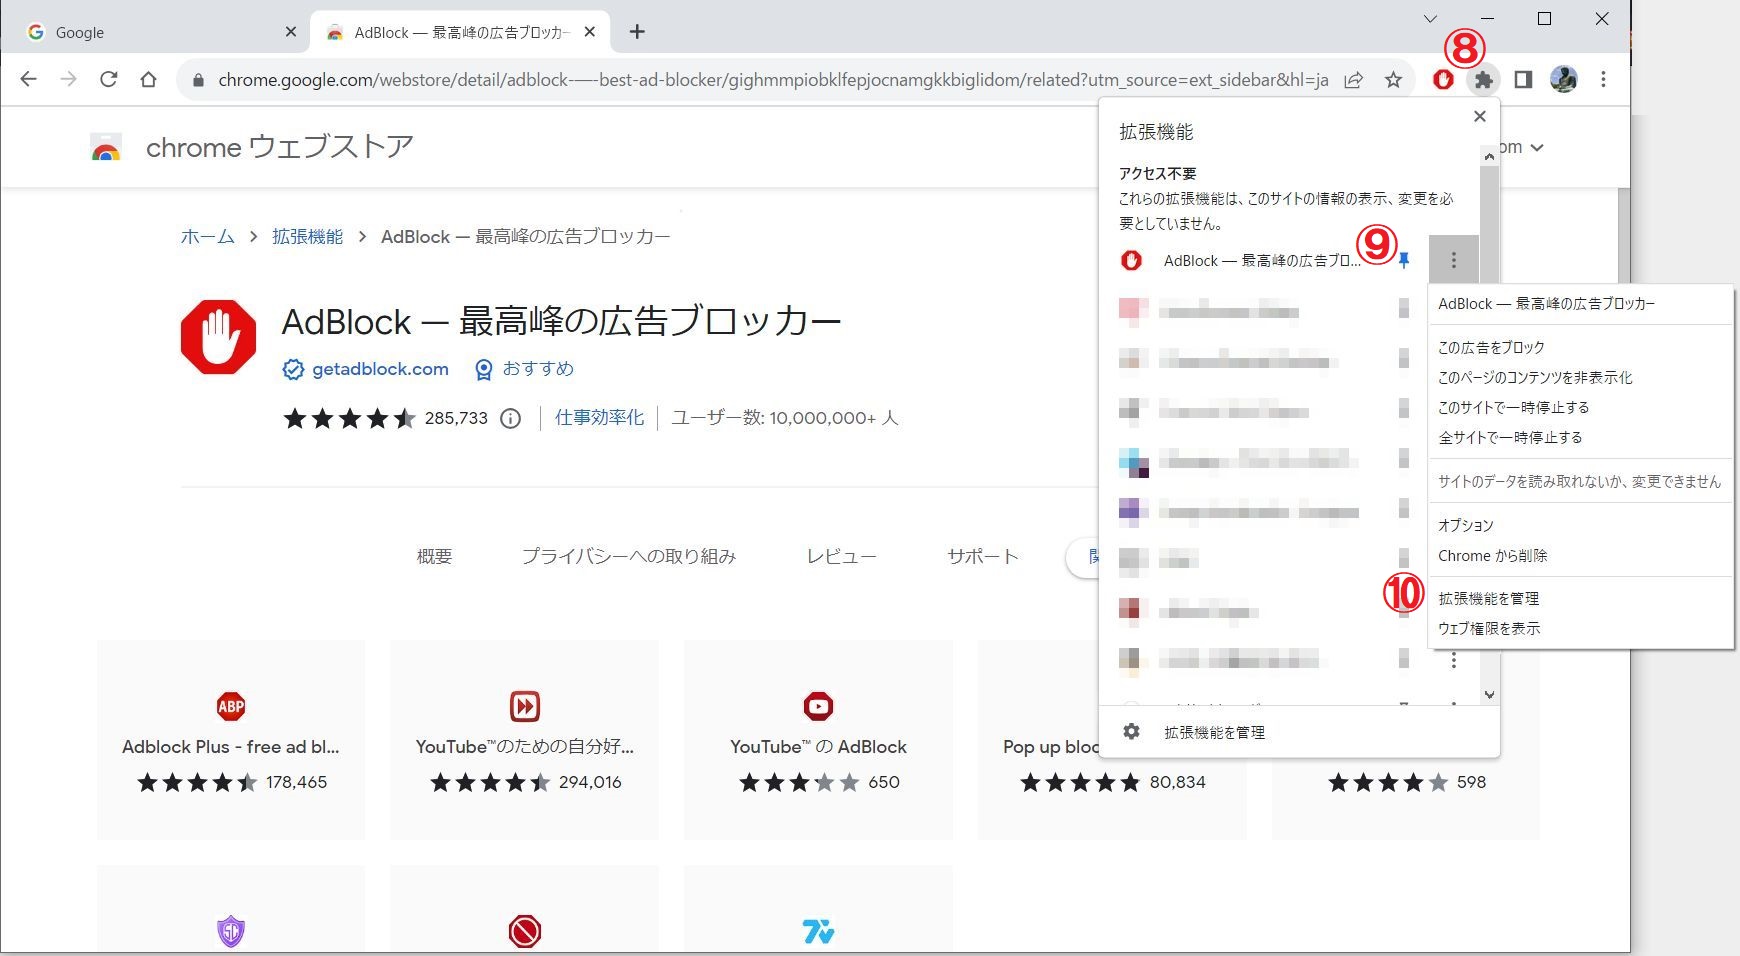The height and width of the screenshot is (956, 1740).
Task: View site information via the lock icon
Action: point(198,80)
